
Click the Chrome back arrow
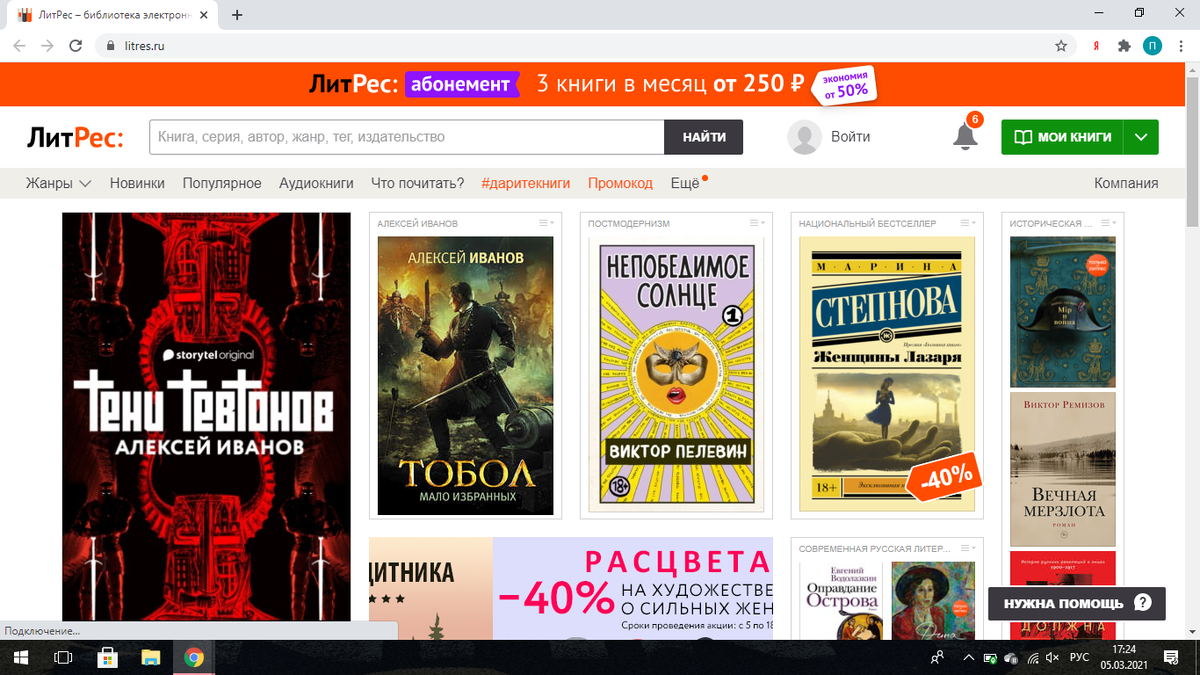(20, 46)
